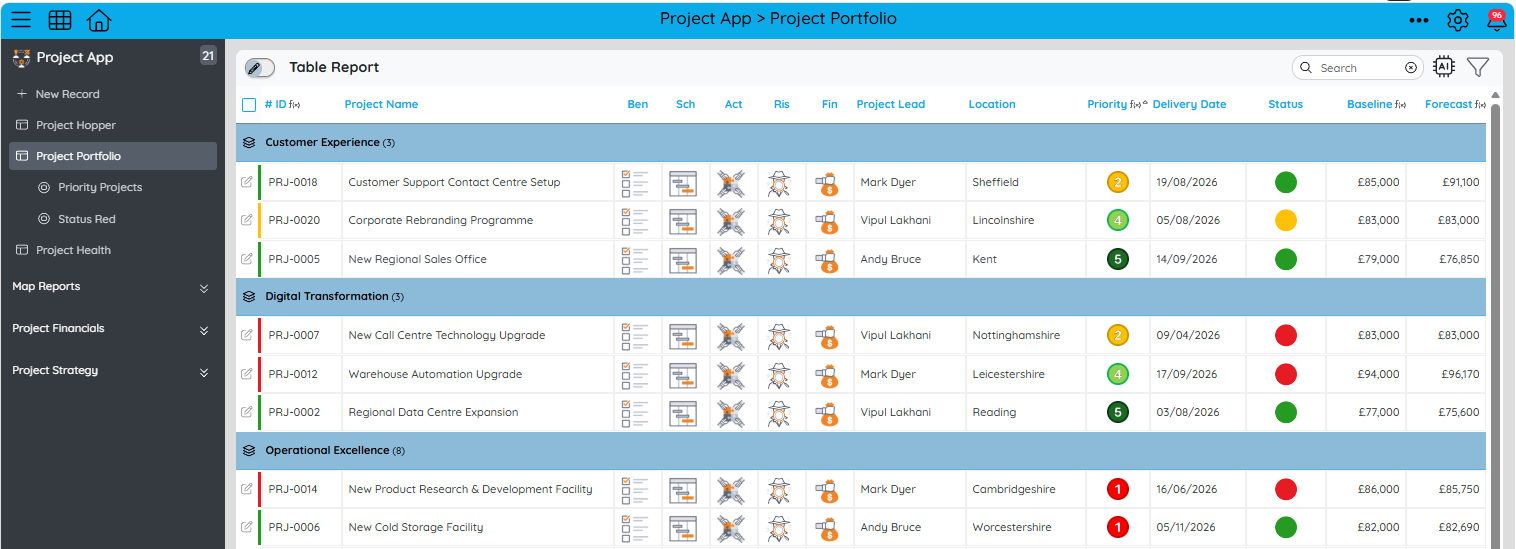
Task: Open financials icon for PRJ-0006
Action: tap(827, 528)
